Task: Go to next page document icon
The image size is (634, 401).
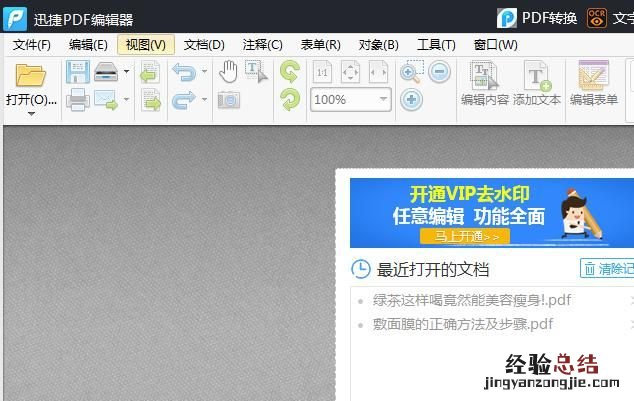Action: click(x=151, y=100)
